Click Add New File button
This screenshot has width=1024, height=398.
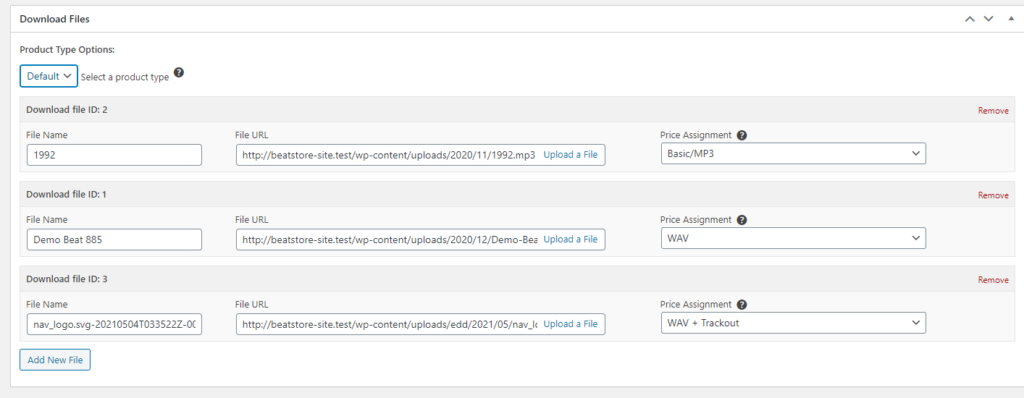[x=55, y=359]
